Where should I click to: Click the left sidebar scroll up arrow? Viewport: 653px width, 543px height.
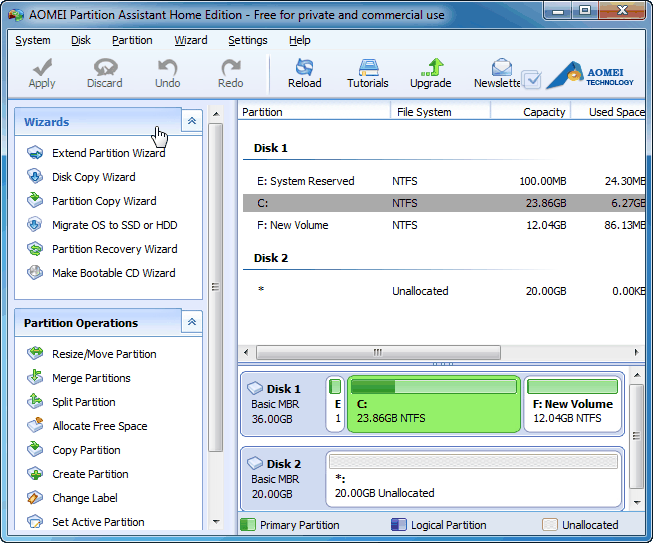point(216,114)
